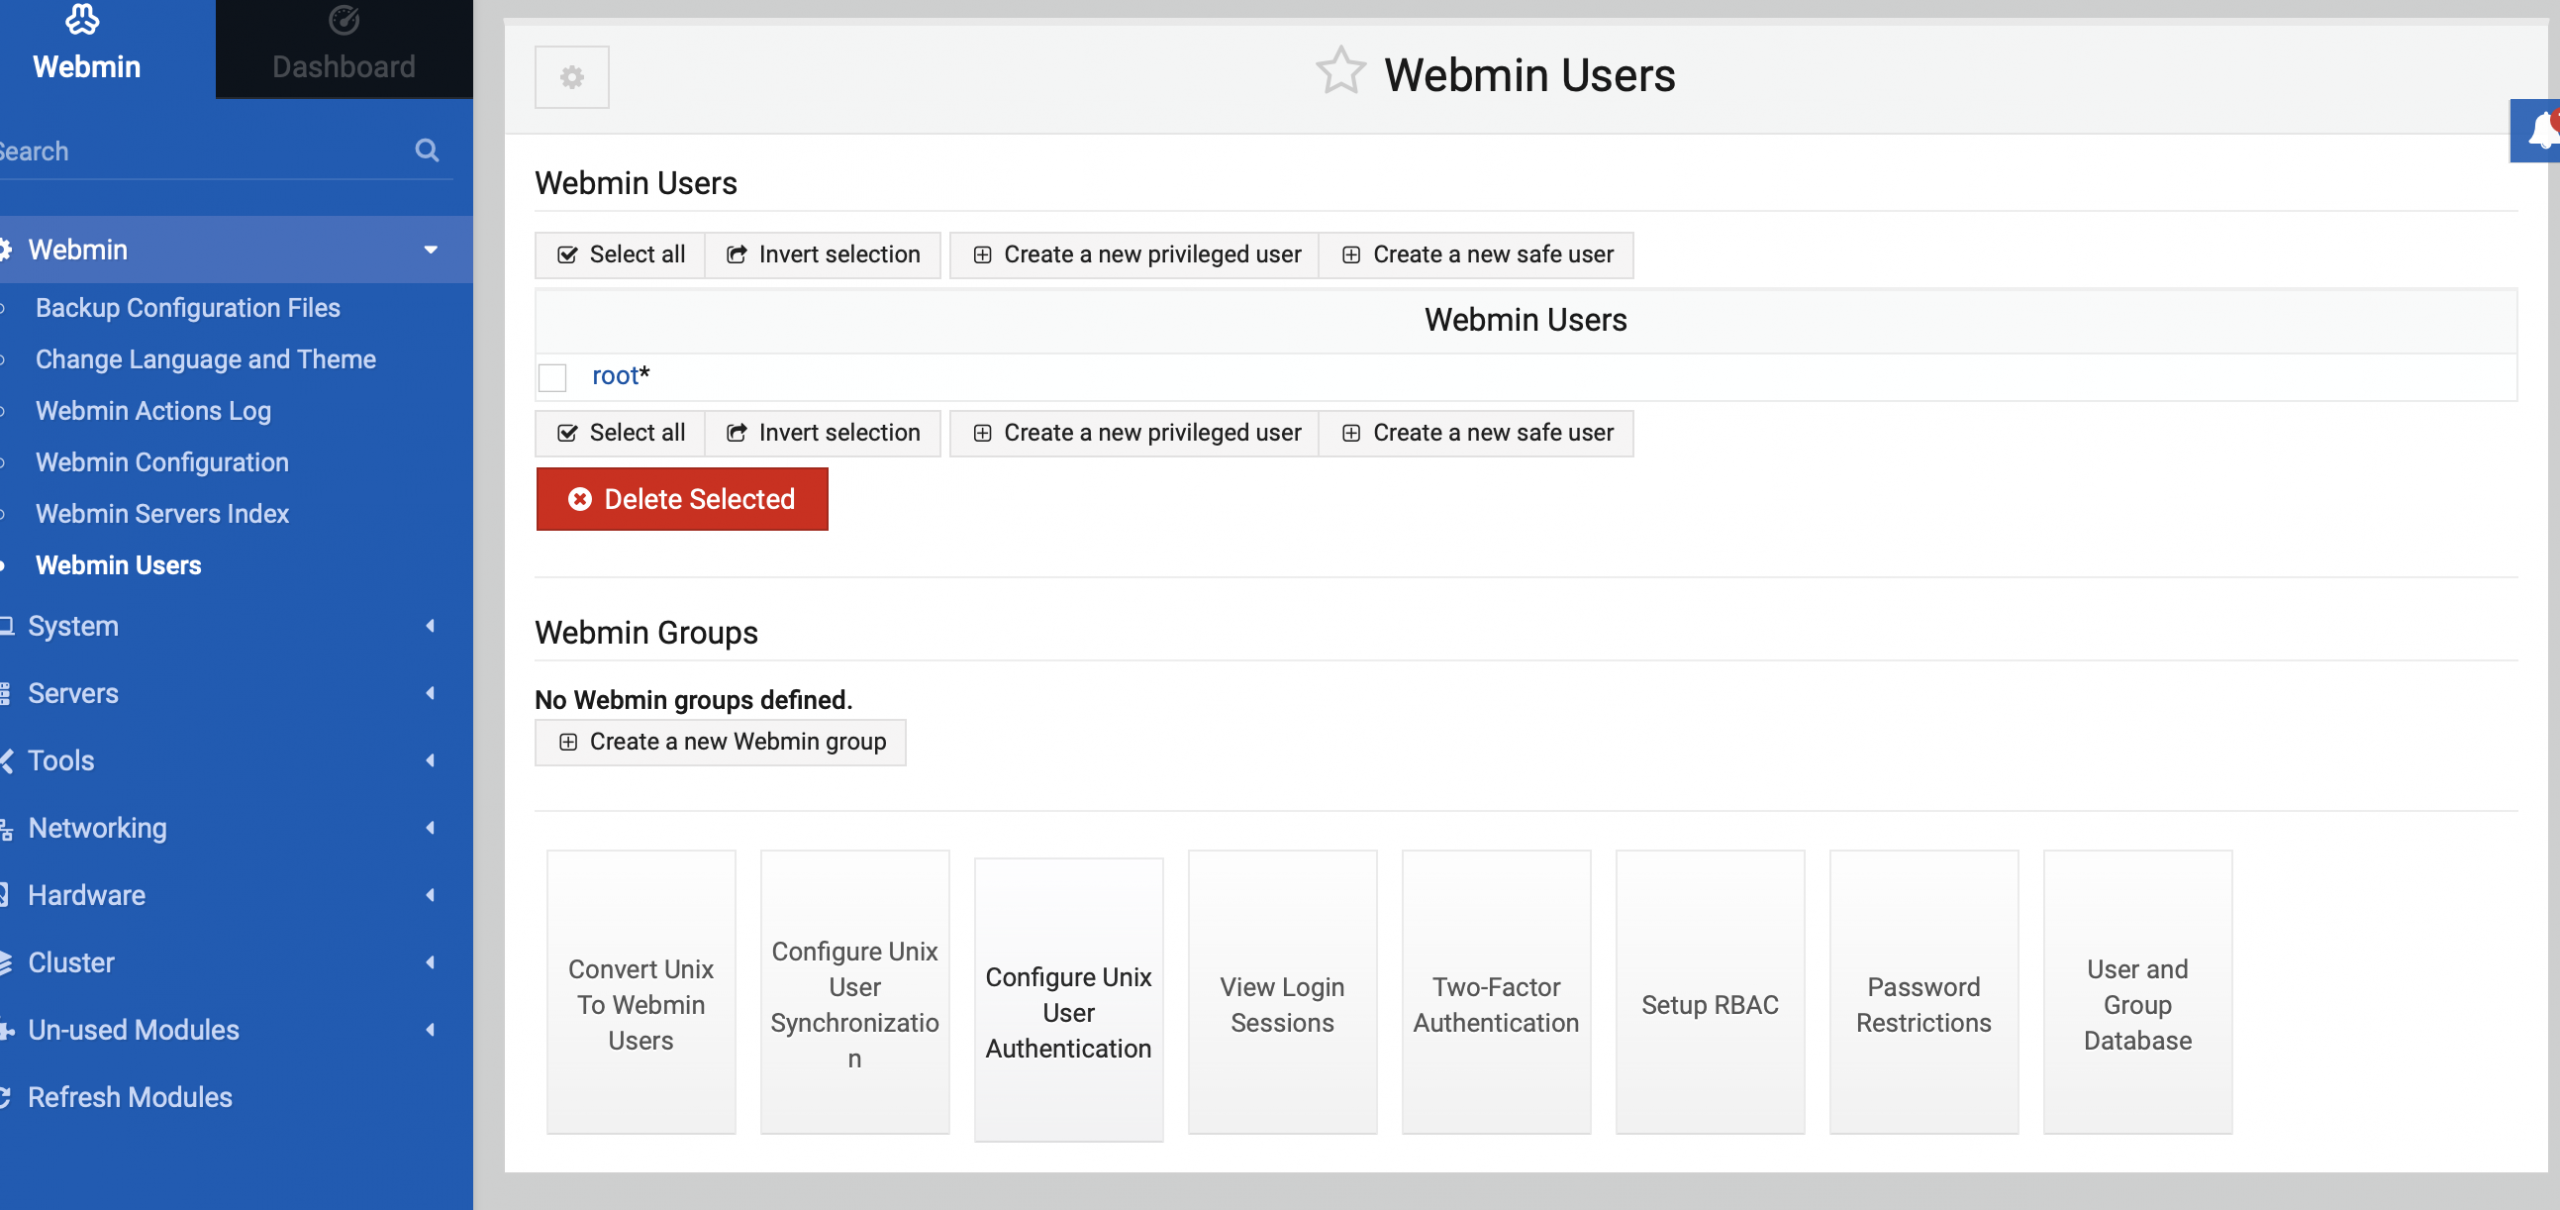This screenshot has width=2560, height=1210.
Task: Open Configure Unix User Synchronization tile
Action: point(855,992)
